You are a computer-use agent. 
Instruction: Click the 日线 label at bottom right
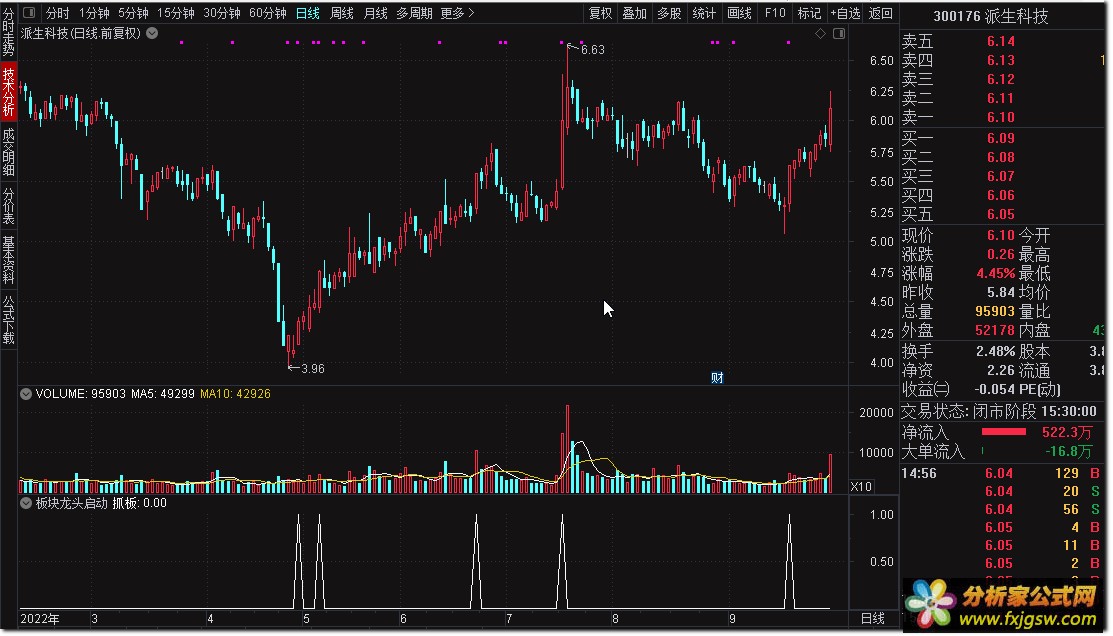[x=872, y=618]
